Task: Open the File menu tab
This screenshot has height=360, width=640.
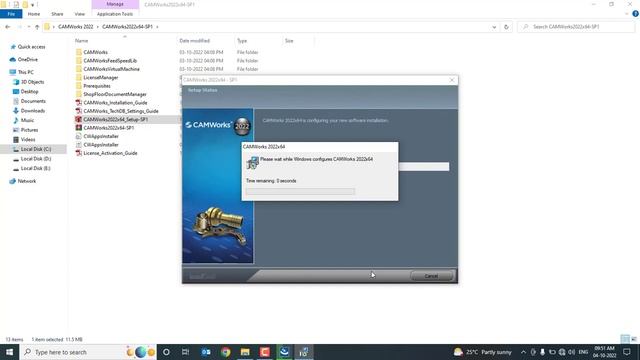Action: click(11, 14)
